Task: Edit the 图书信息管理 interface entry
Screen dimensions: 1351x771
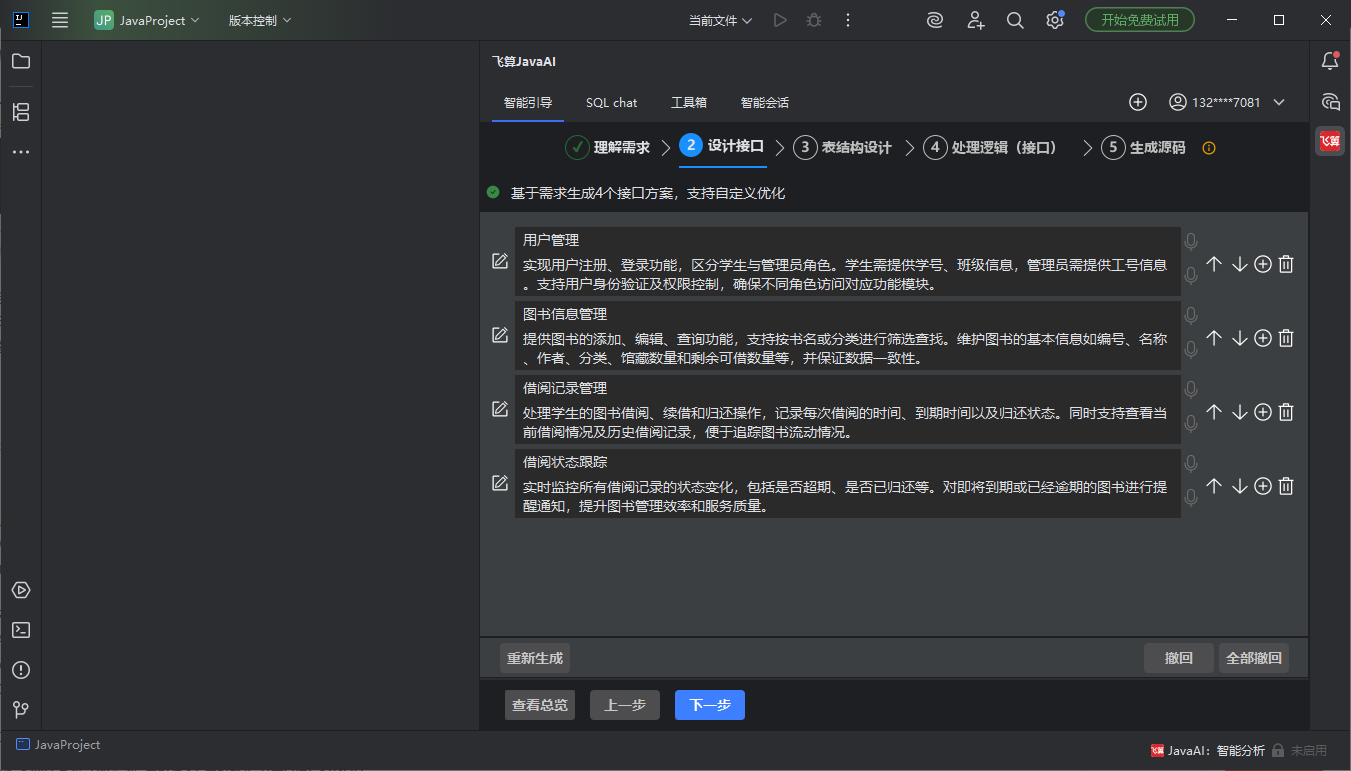Action: click(500, 335)
